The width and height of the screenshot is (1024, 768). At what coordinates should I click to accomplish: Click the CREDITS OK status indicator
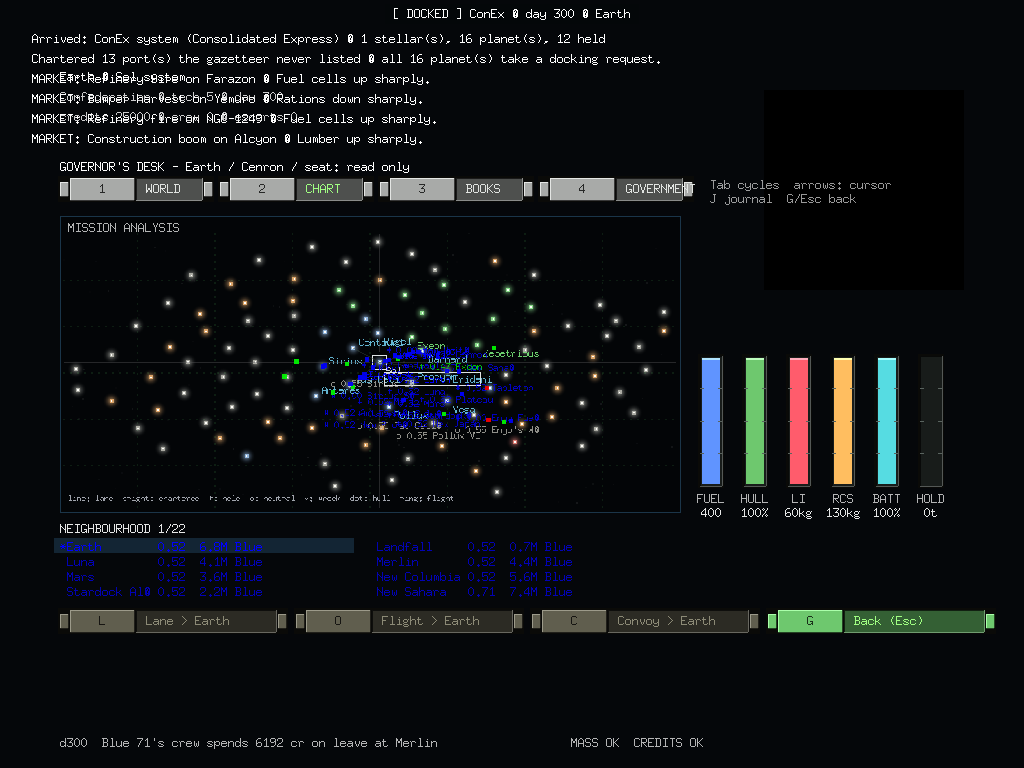click(x=668, y=743)
